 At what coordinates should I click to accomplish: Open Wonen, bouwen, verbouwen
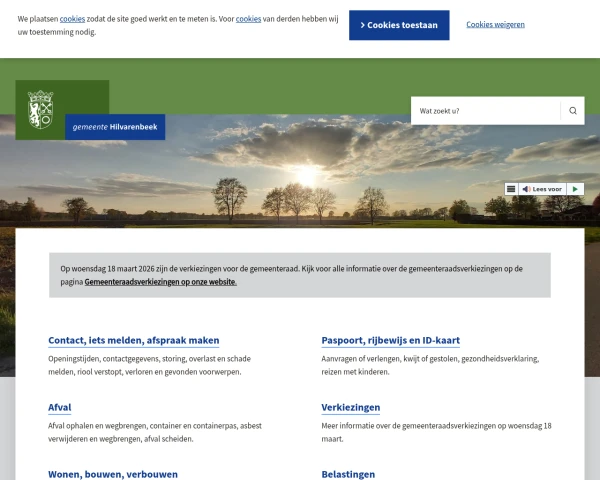[113, 474]
